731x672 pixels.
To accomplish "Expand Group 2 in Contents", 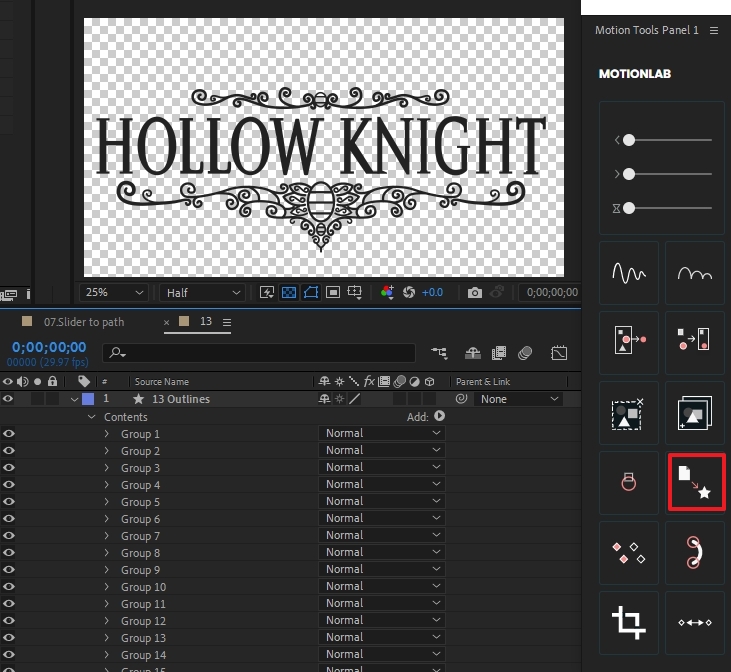I will [x=107, y=450].
